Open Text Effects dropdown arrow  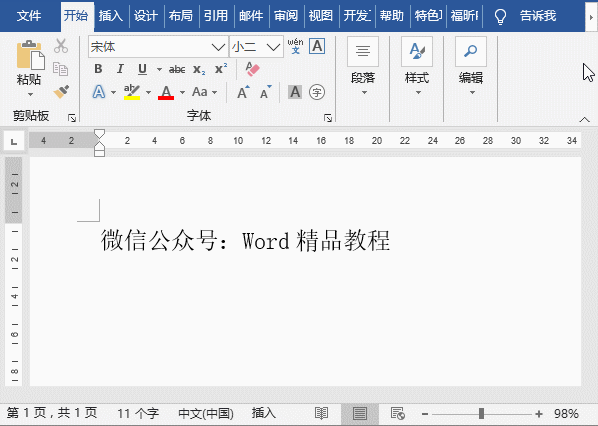113,92
